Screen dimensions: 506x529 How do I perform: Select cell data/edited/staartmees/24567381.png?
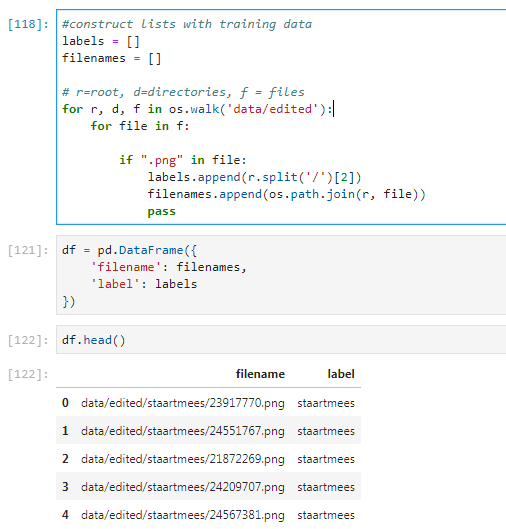(182, 515)
